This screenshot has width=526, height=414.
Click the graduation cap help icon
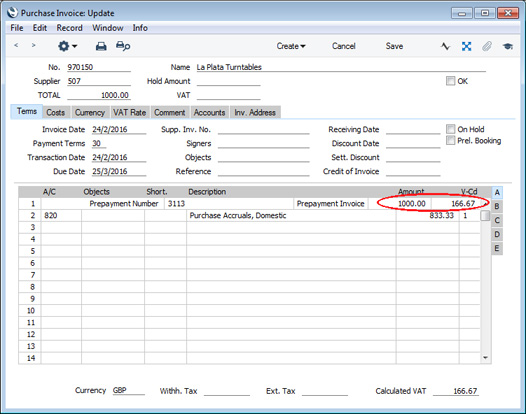(508, 46)
